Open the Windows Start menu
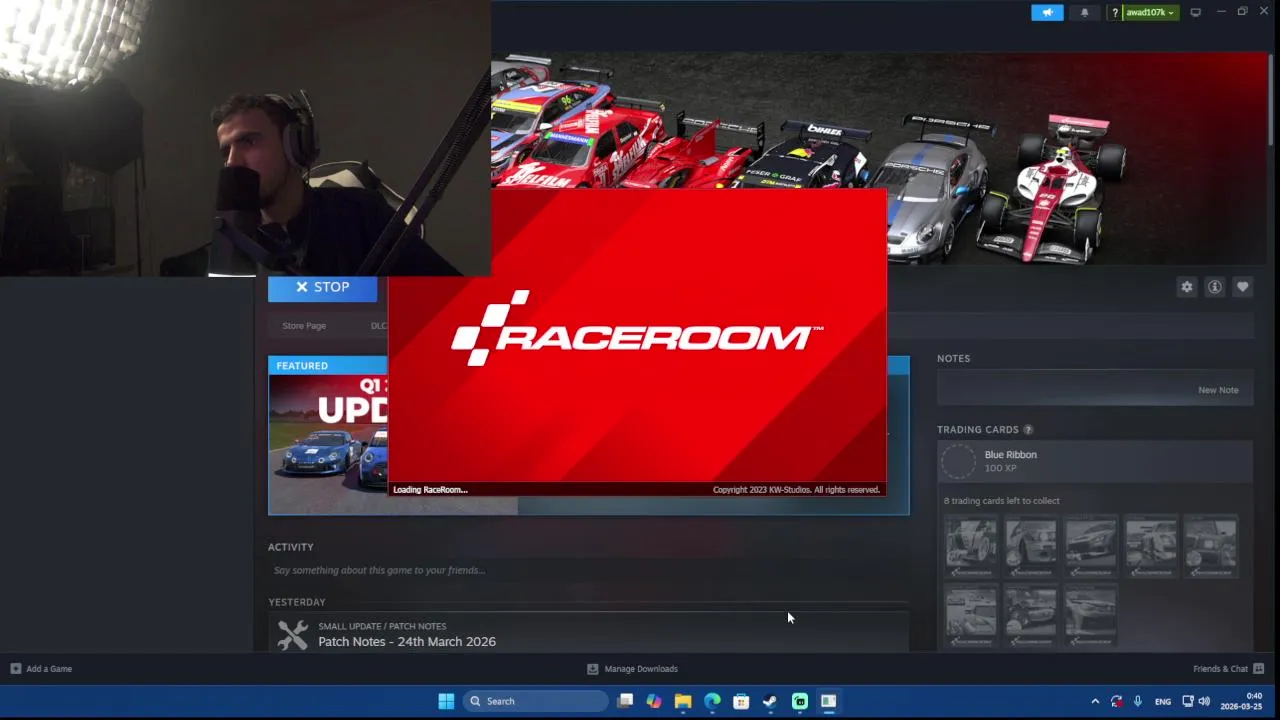1280x720 pixels. (x=446, y=701)
